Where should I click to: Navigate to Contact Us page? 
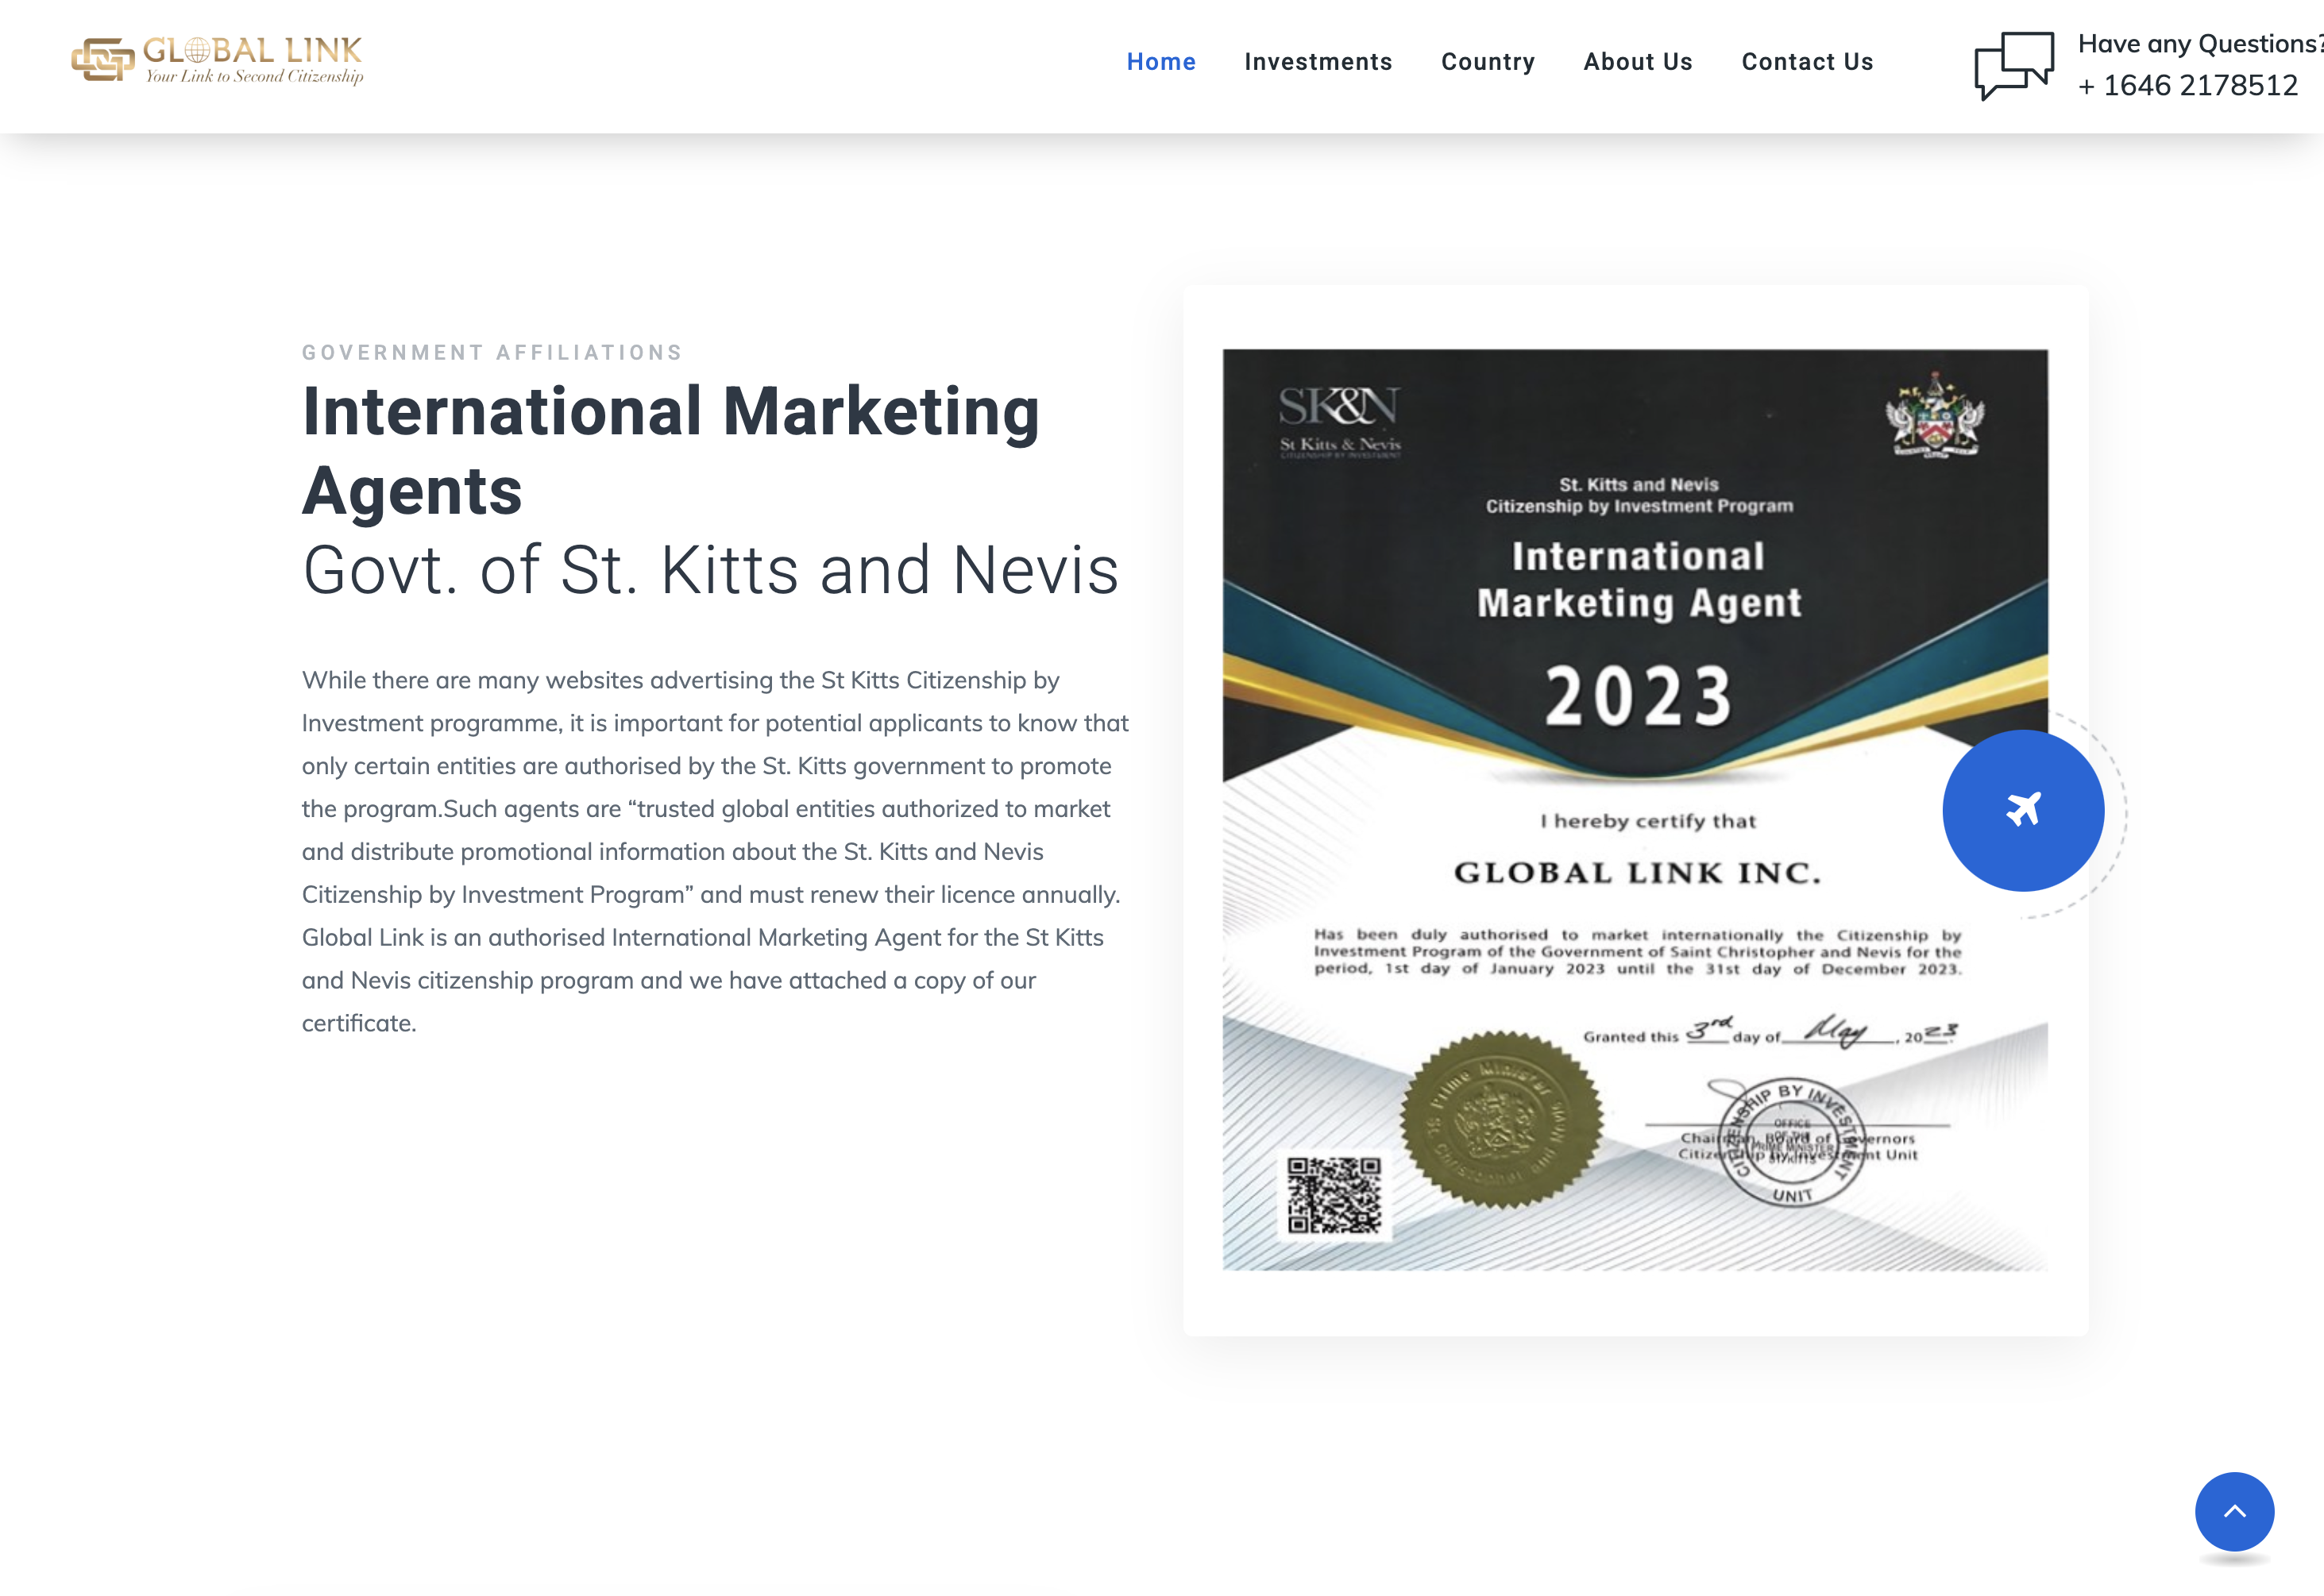1806,62
